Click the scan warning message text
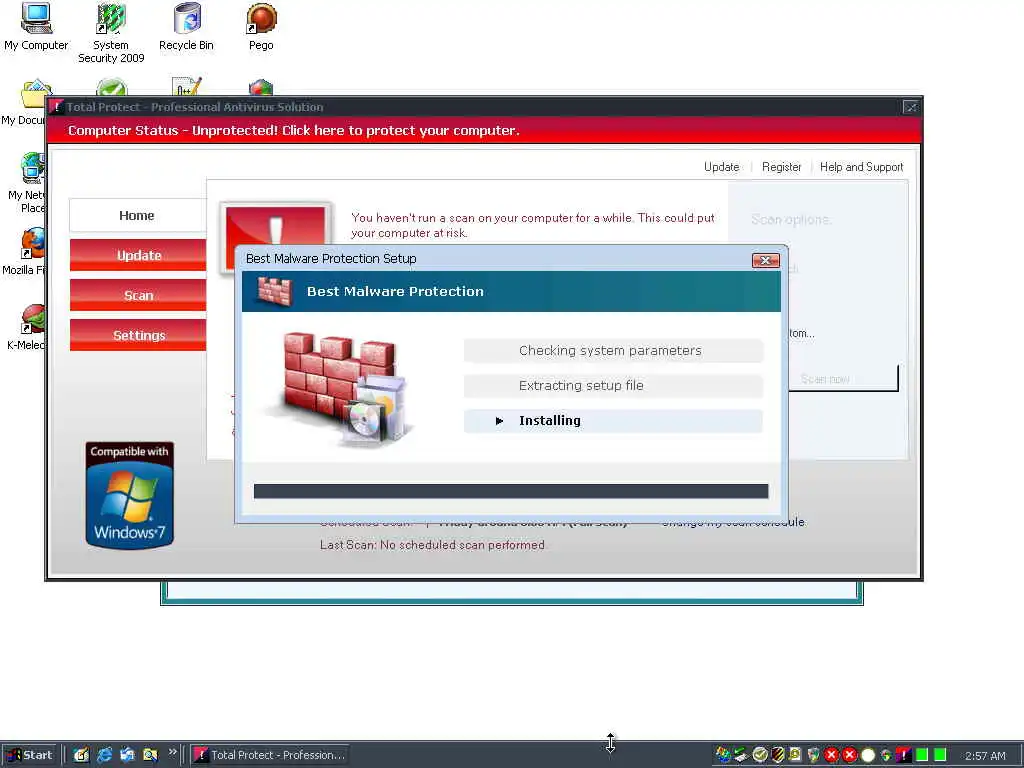1024x768 pixels. click(533, 225)
